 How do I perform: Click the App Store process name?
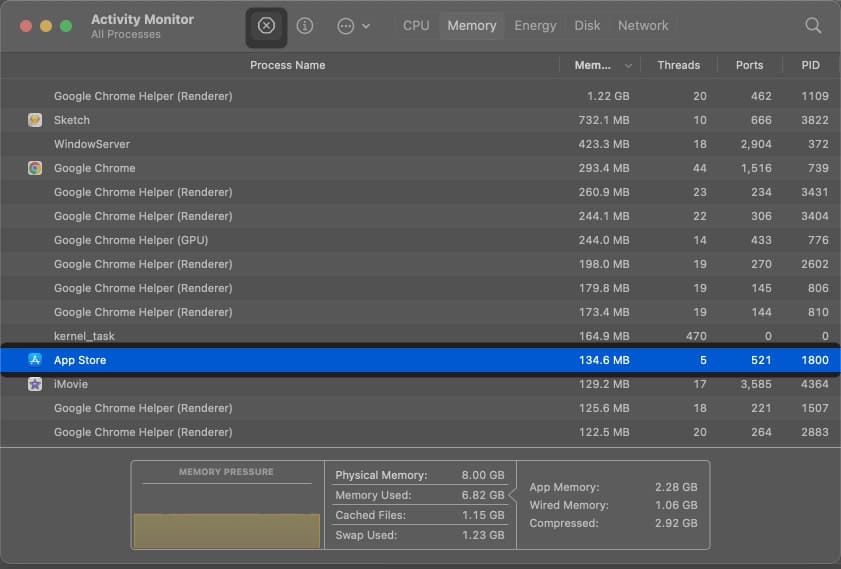(80, 360)
